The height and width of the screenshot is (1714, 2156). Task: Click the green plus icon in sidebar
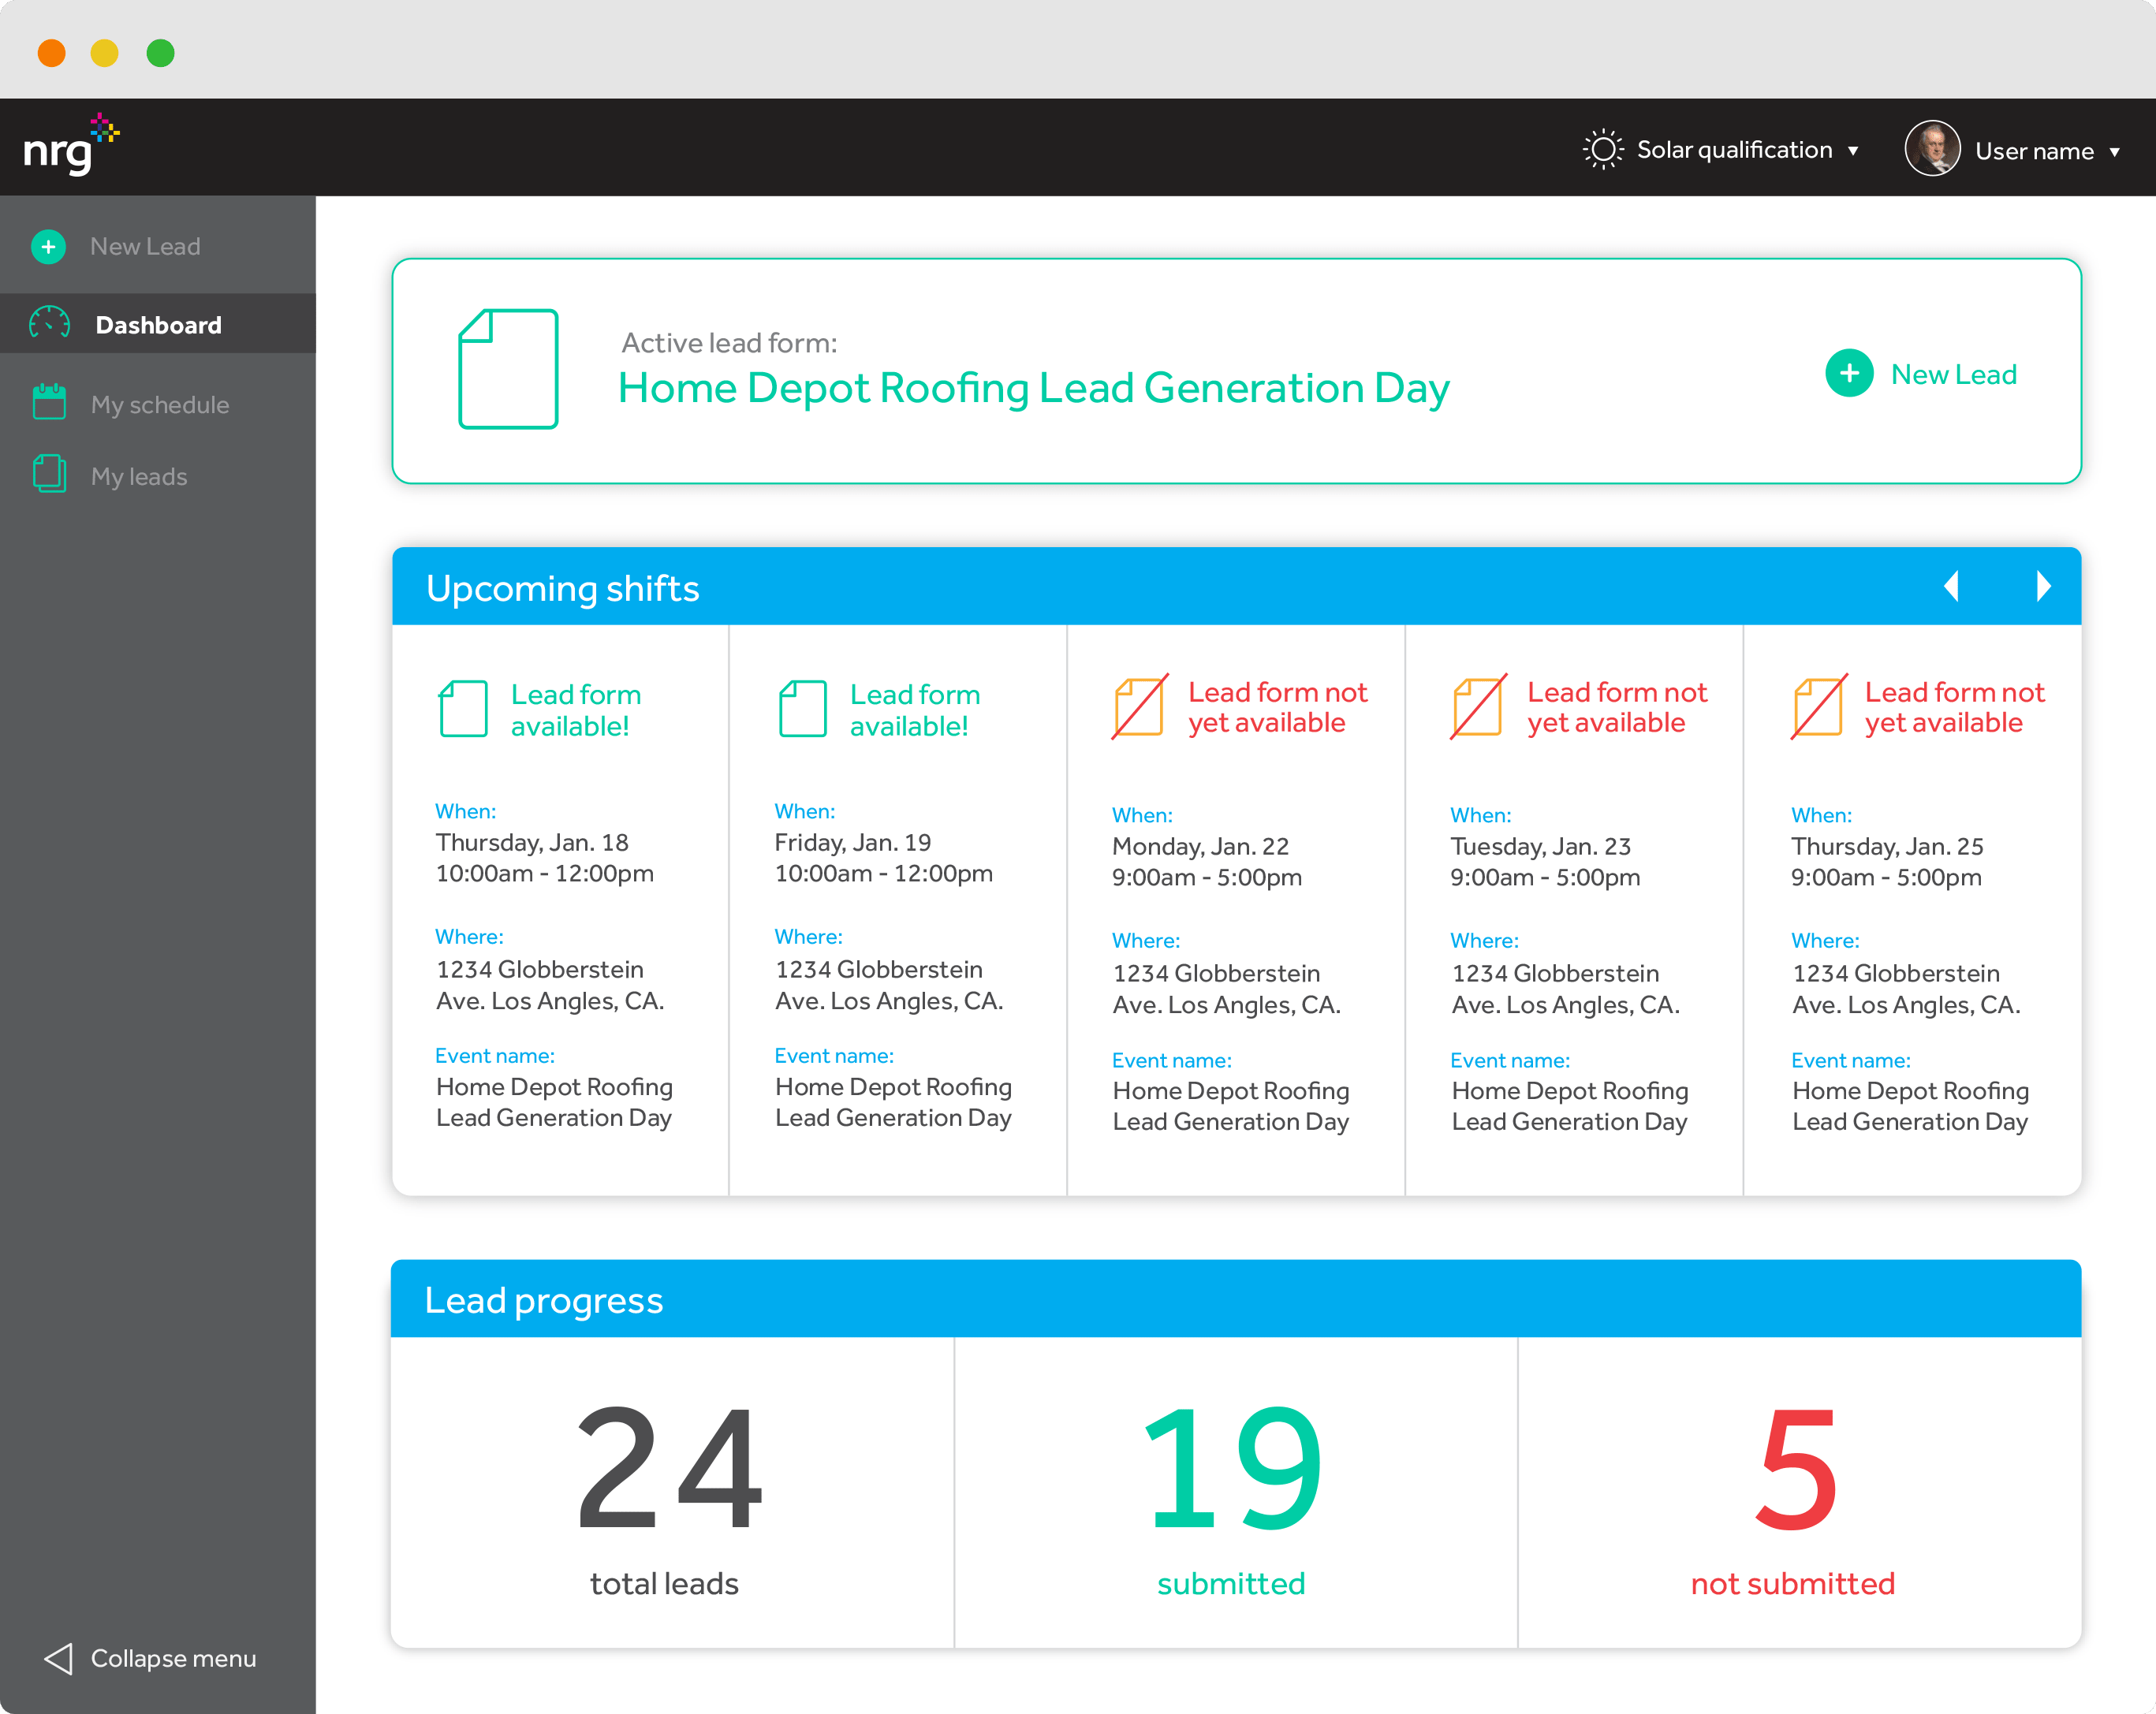click(x=49, y=246)
